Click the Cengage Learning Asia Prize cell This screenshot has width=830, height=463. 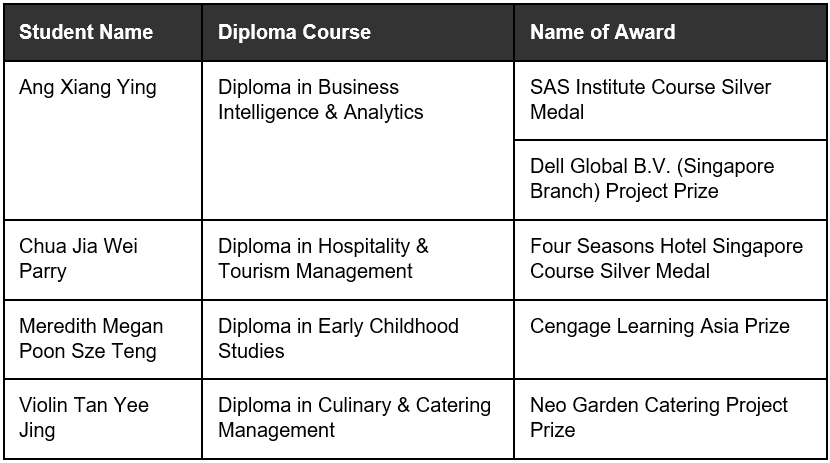tap(670, 339)
